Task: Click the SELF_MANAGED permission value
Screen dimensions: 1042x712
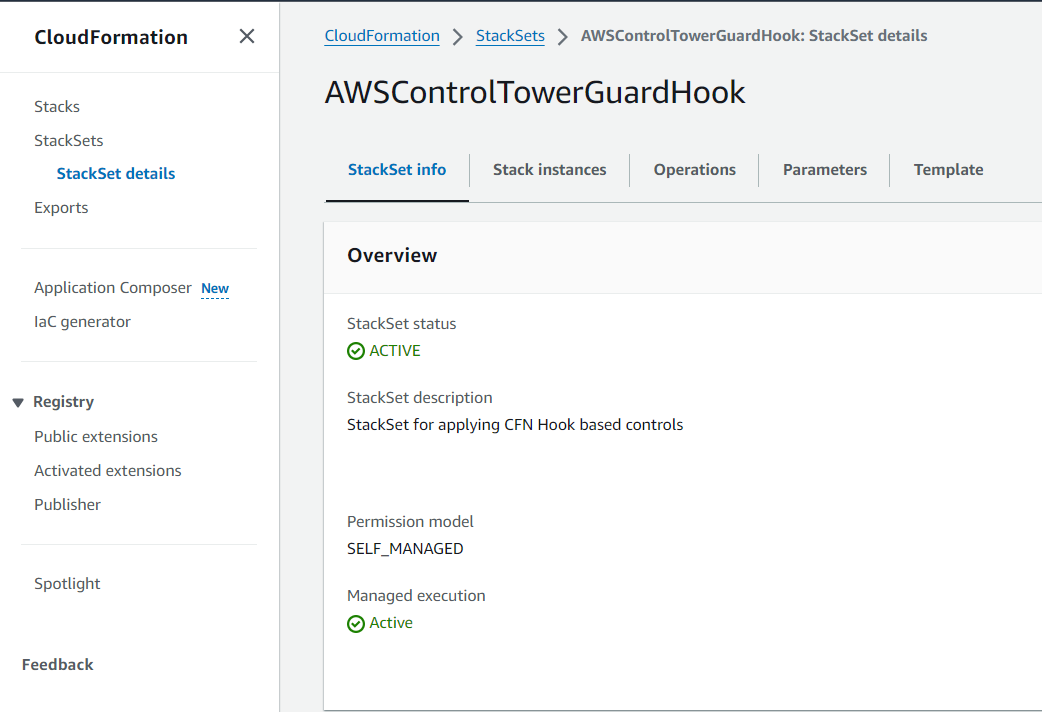Action: [405, 549]
